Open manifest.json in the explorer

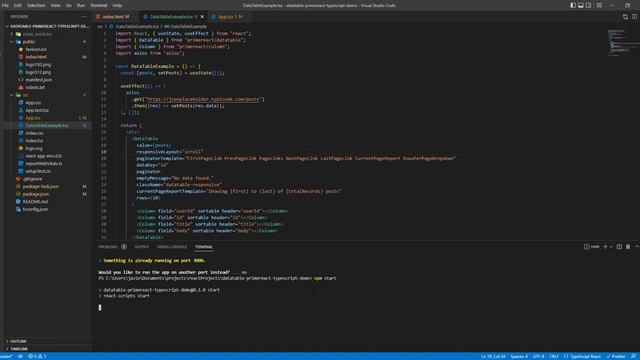click(x=38, y=80)
